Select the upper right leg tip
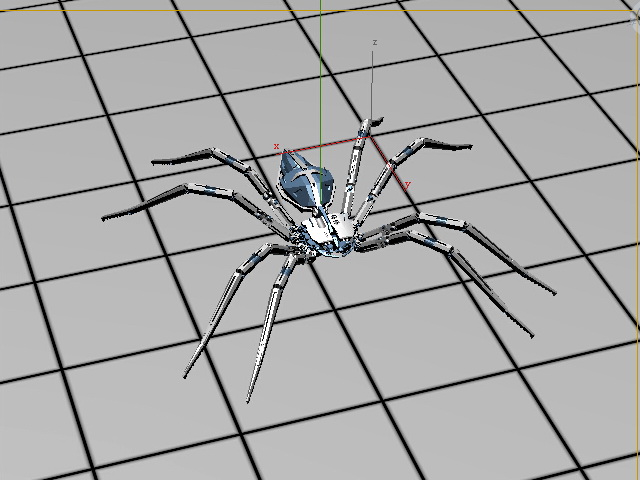 click(x=468, y=147)
